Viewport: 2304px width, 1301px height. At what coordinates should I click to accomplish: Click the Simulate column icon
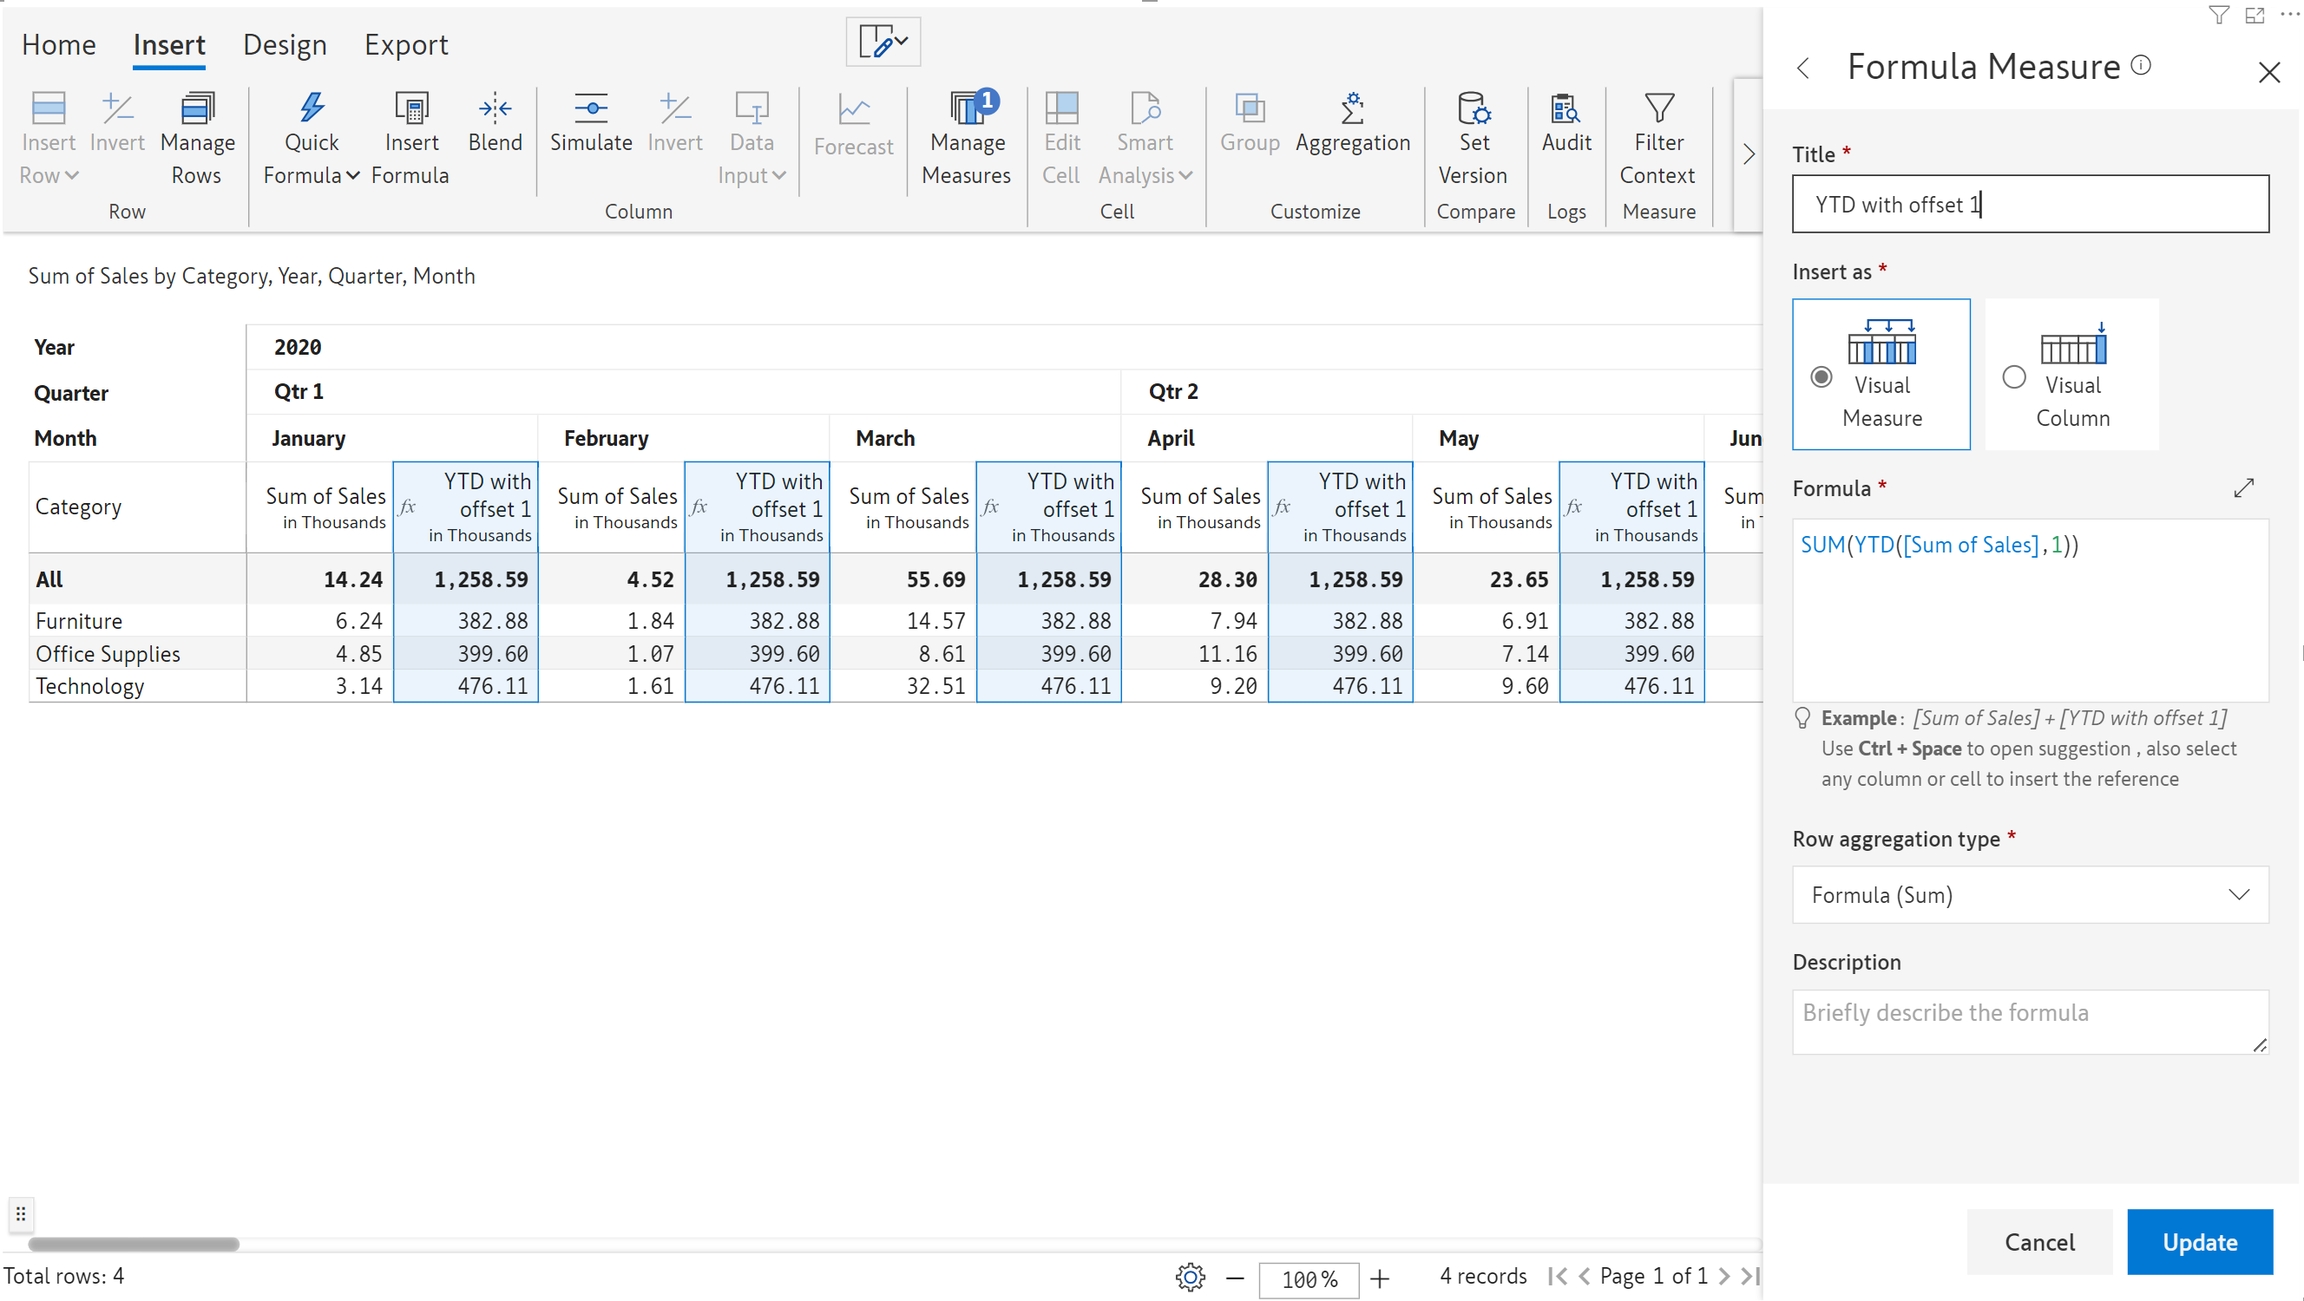pyautogui.click(x=591, y=109)
